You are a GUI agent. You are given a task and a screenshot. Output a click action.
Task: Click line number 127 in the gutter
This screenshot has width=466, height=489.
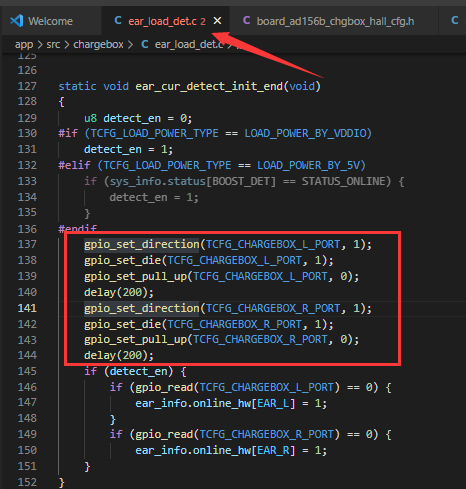click(27, 86)
